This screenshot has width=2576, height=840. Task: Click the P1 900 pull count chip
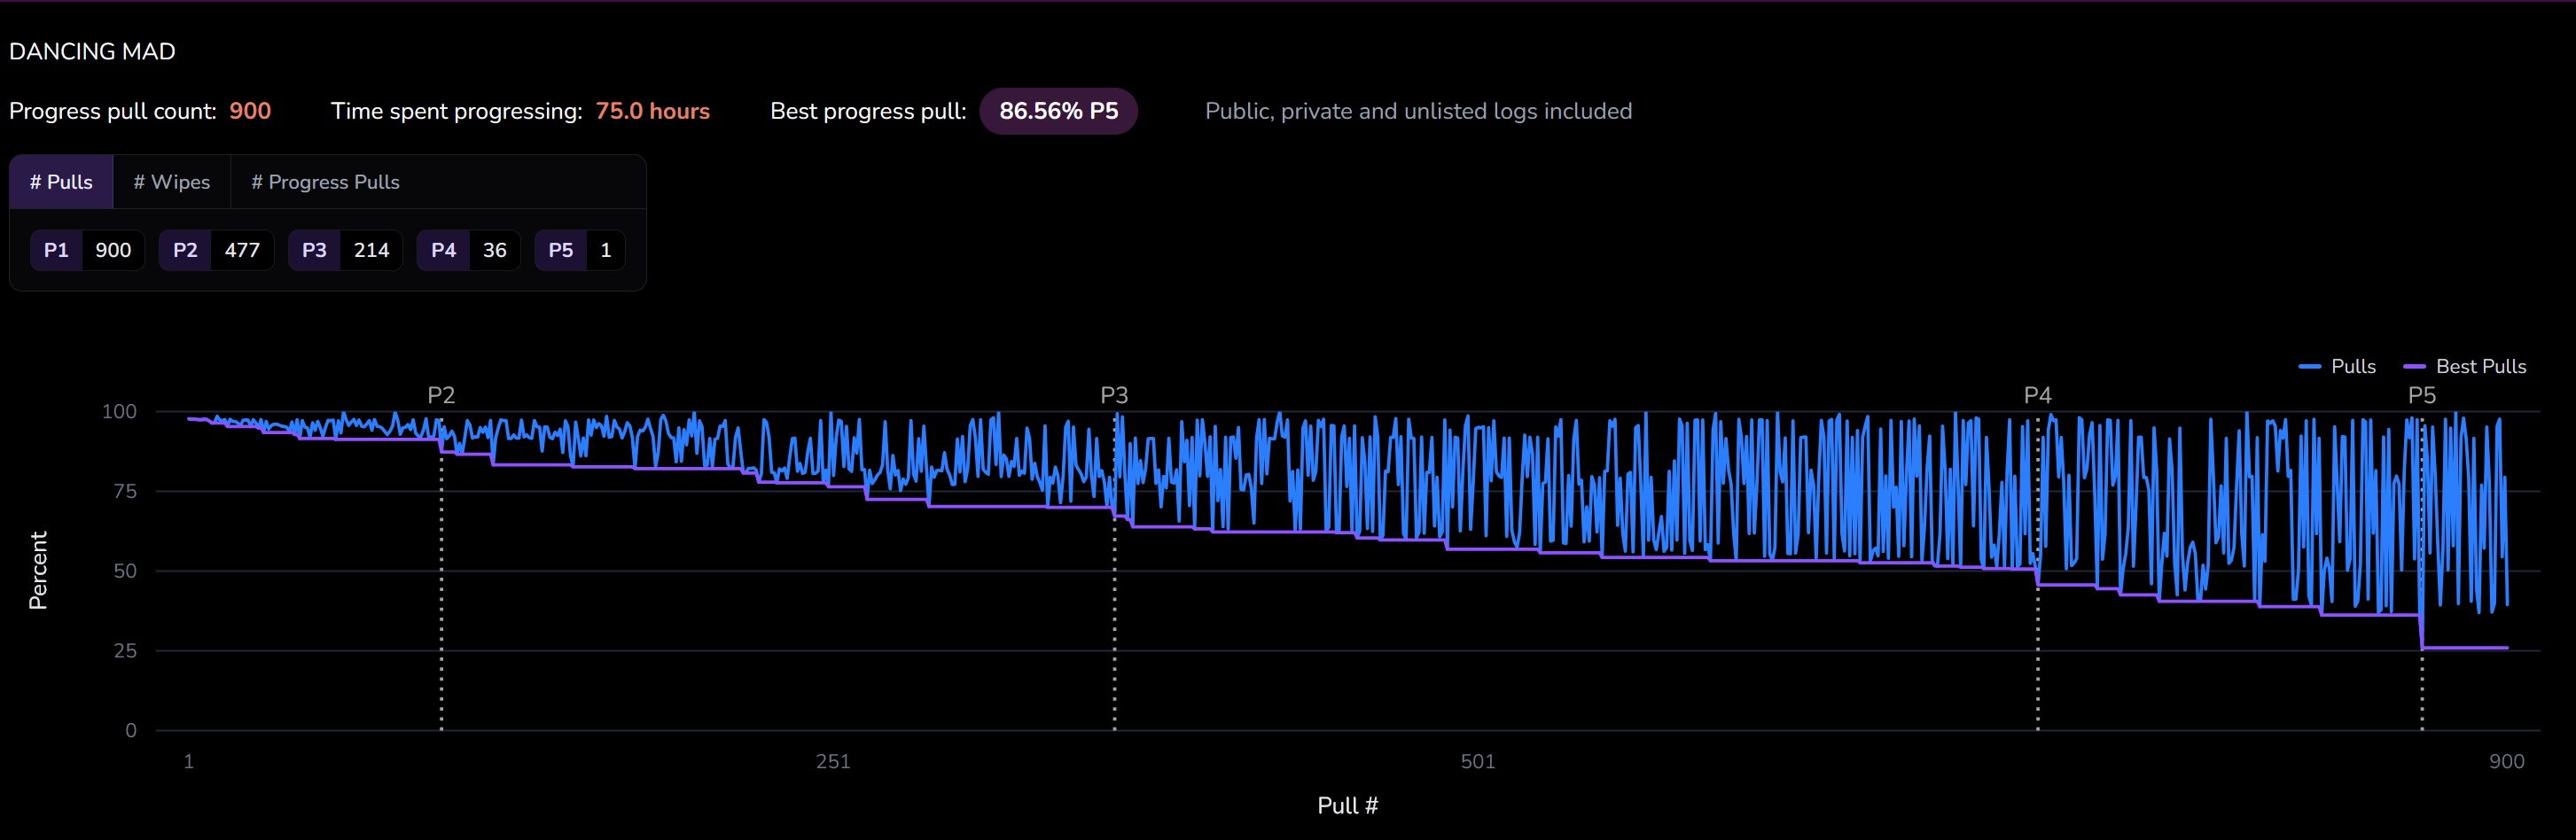tap(87, 250)
